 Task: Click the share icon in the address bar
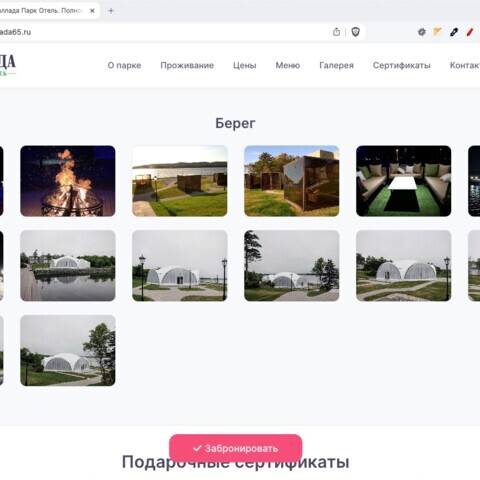click(336, 32)
